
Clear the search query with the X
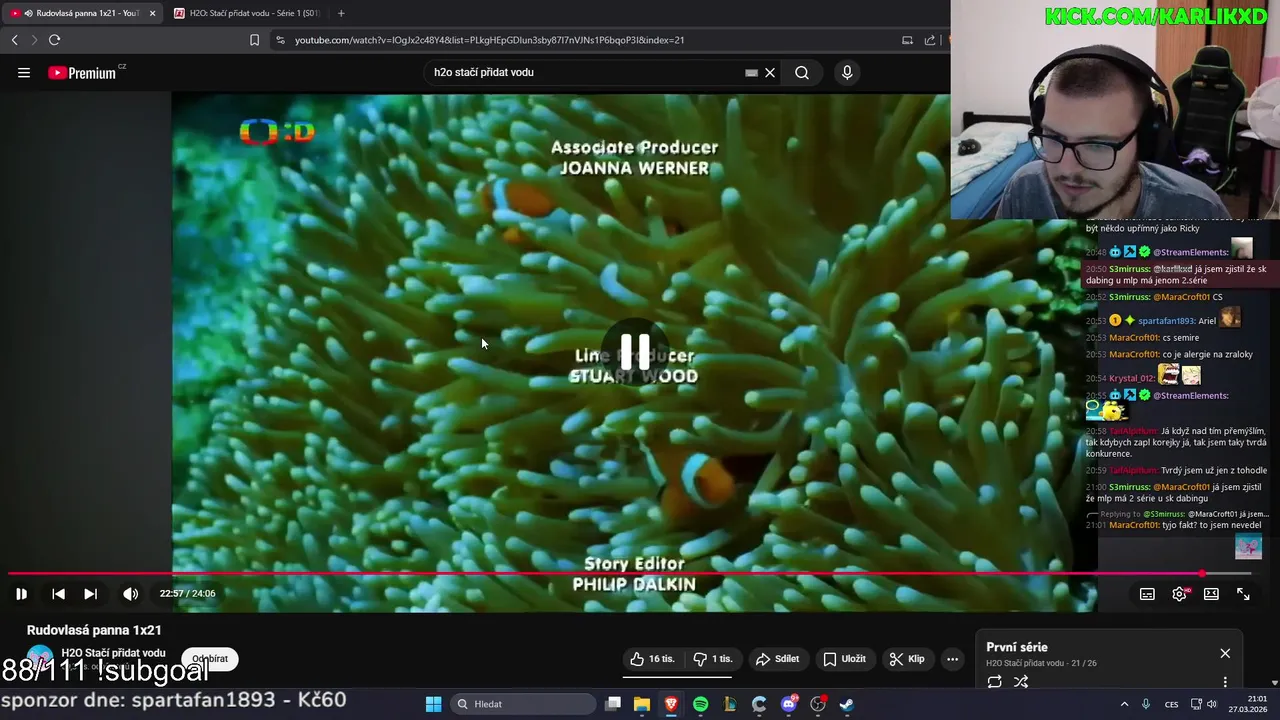coord(770,72)
